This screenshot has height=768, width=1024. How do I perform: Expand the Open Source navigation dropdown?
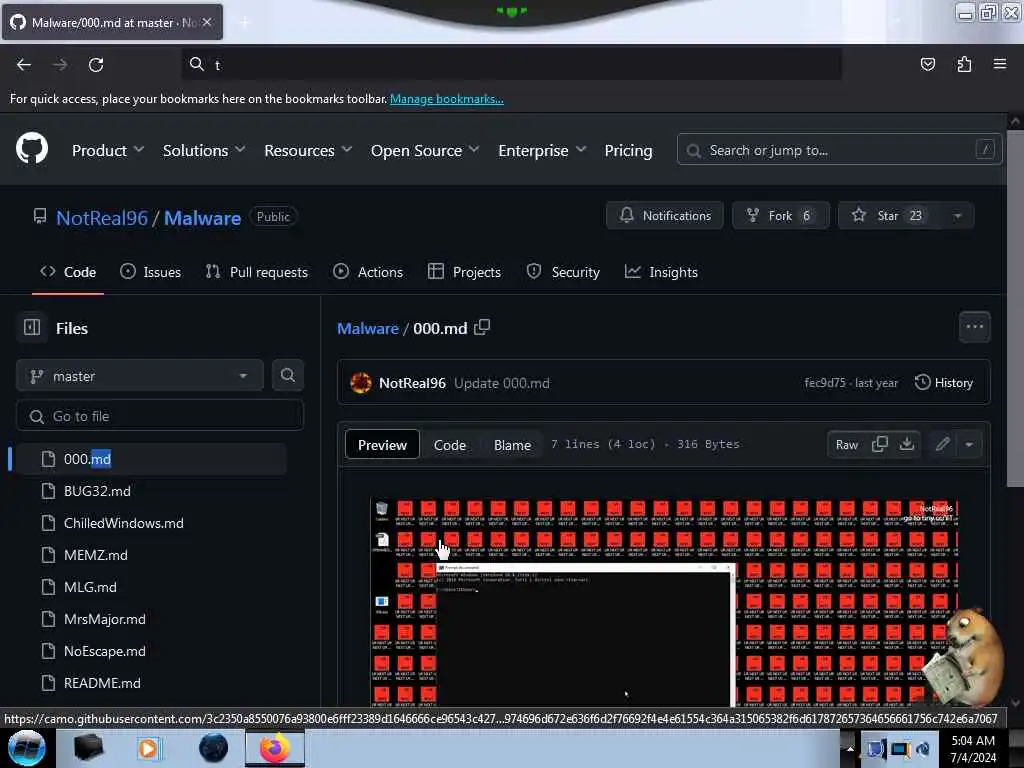tap(424, 150)
